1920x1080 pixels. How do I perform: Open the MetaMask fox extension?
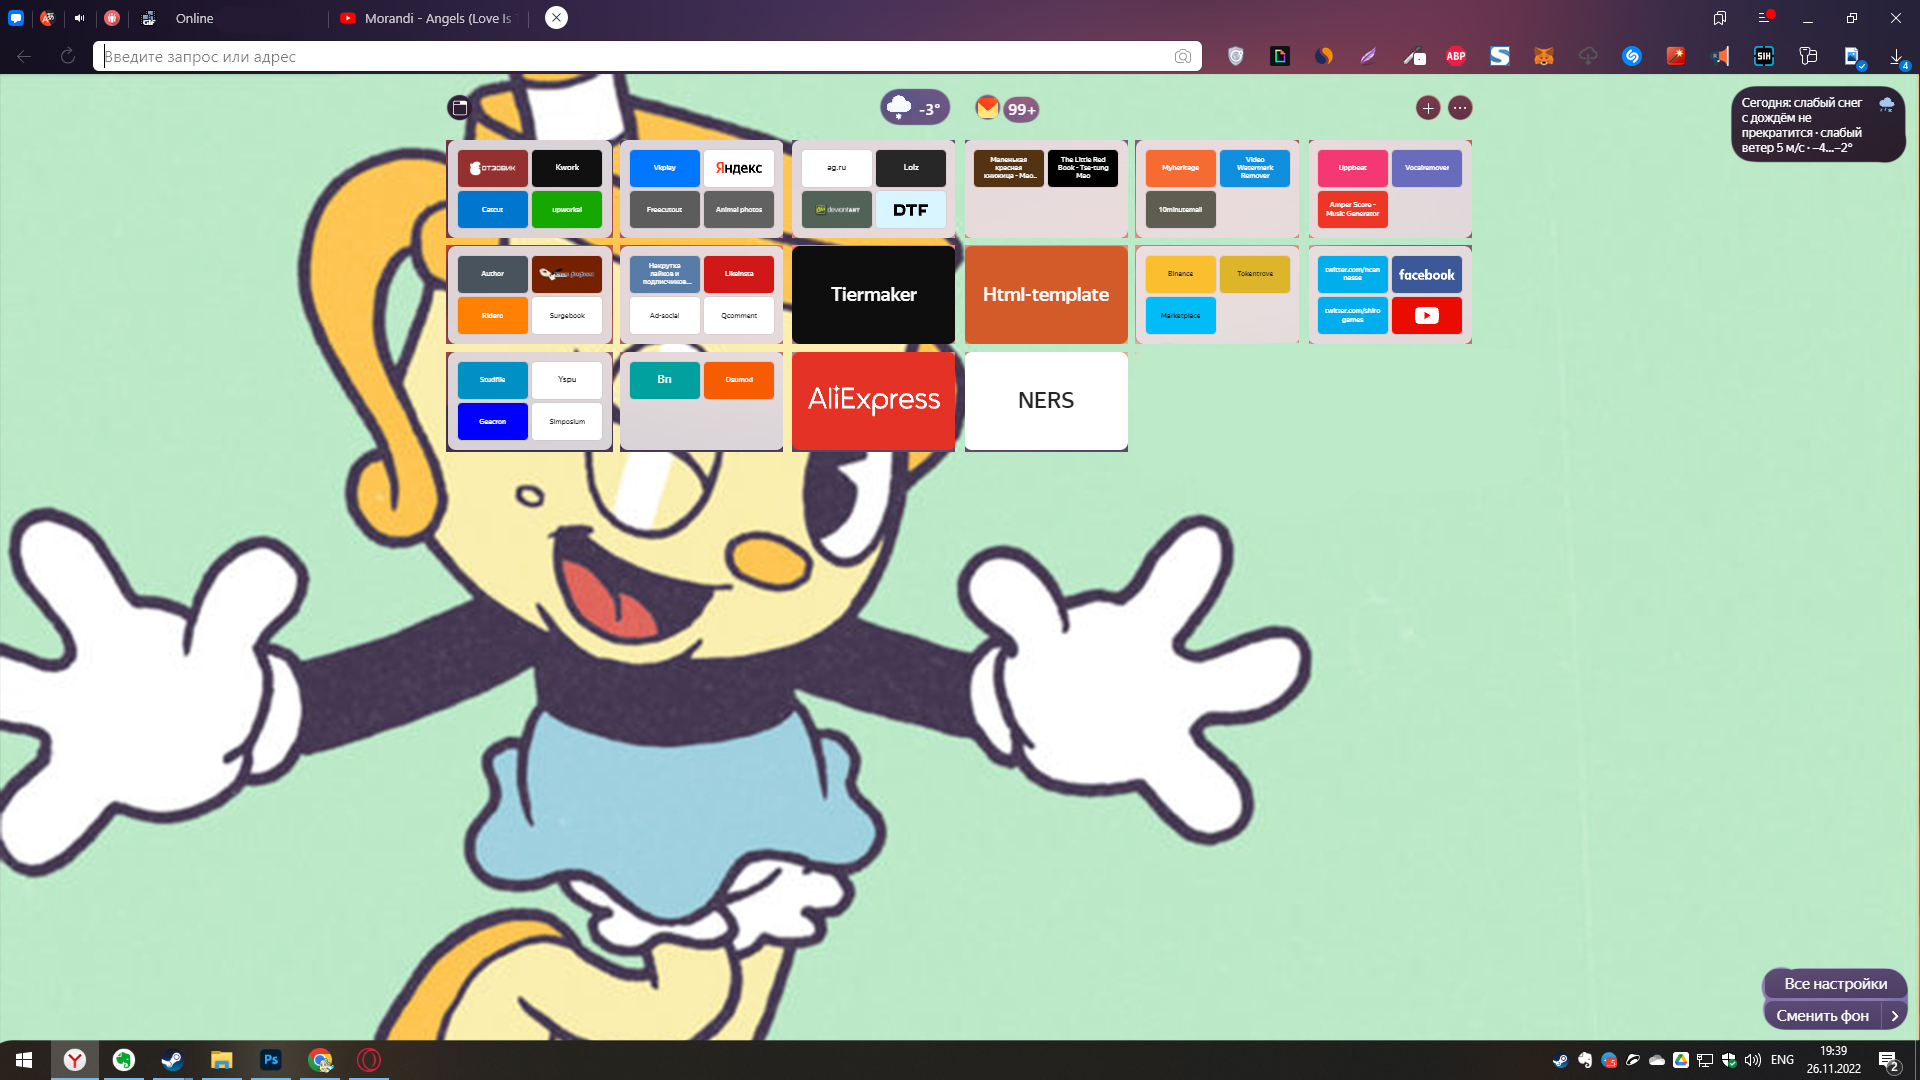[x=1544, y=56]
